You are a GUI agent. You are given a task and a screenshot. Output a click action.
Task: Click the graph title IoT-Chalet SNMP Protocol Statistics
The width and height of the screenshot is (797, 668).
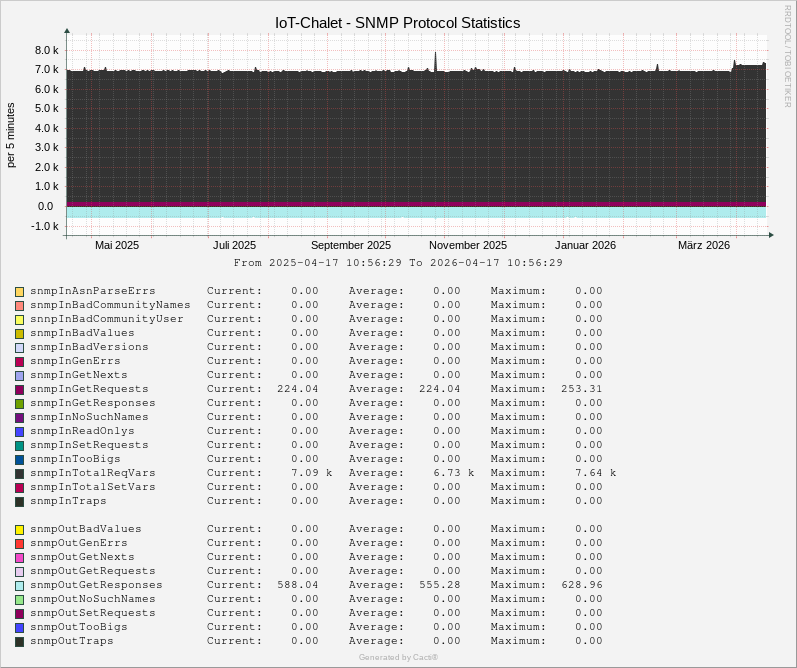(x=397, y=22)
